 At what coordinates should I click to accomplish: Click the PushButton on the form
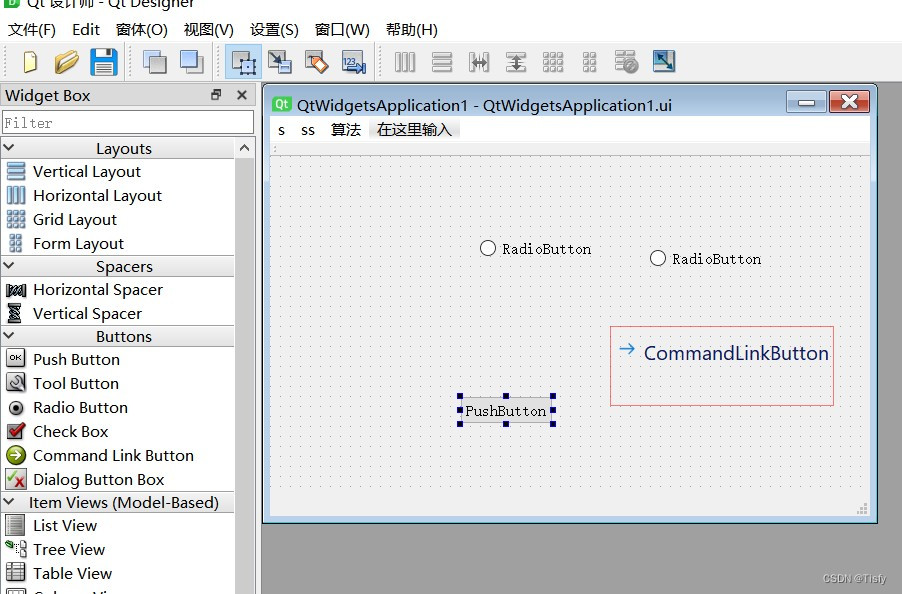(506, 410)
